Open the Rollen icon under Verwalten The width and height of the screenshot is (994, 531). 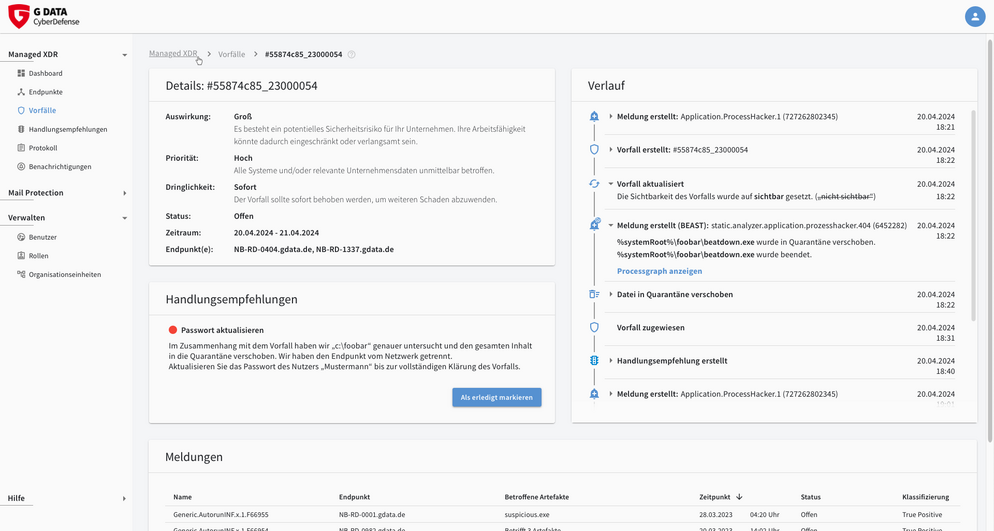pyautogui.click(x=21, y=256)
